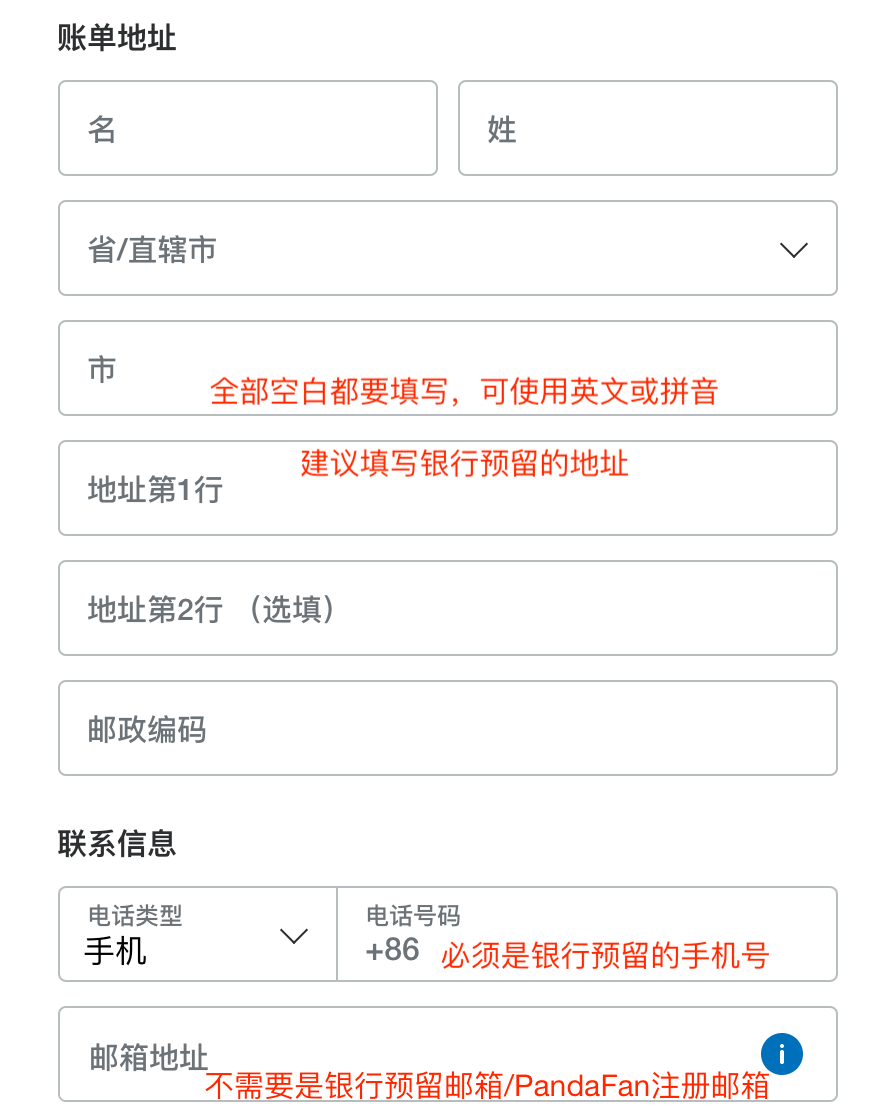894x1120 pixels.
Task: Select the optional 地址第2行 field
Action: tap(447, 608)
